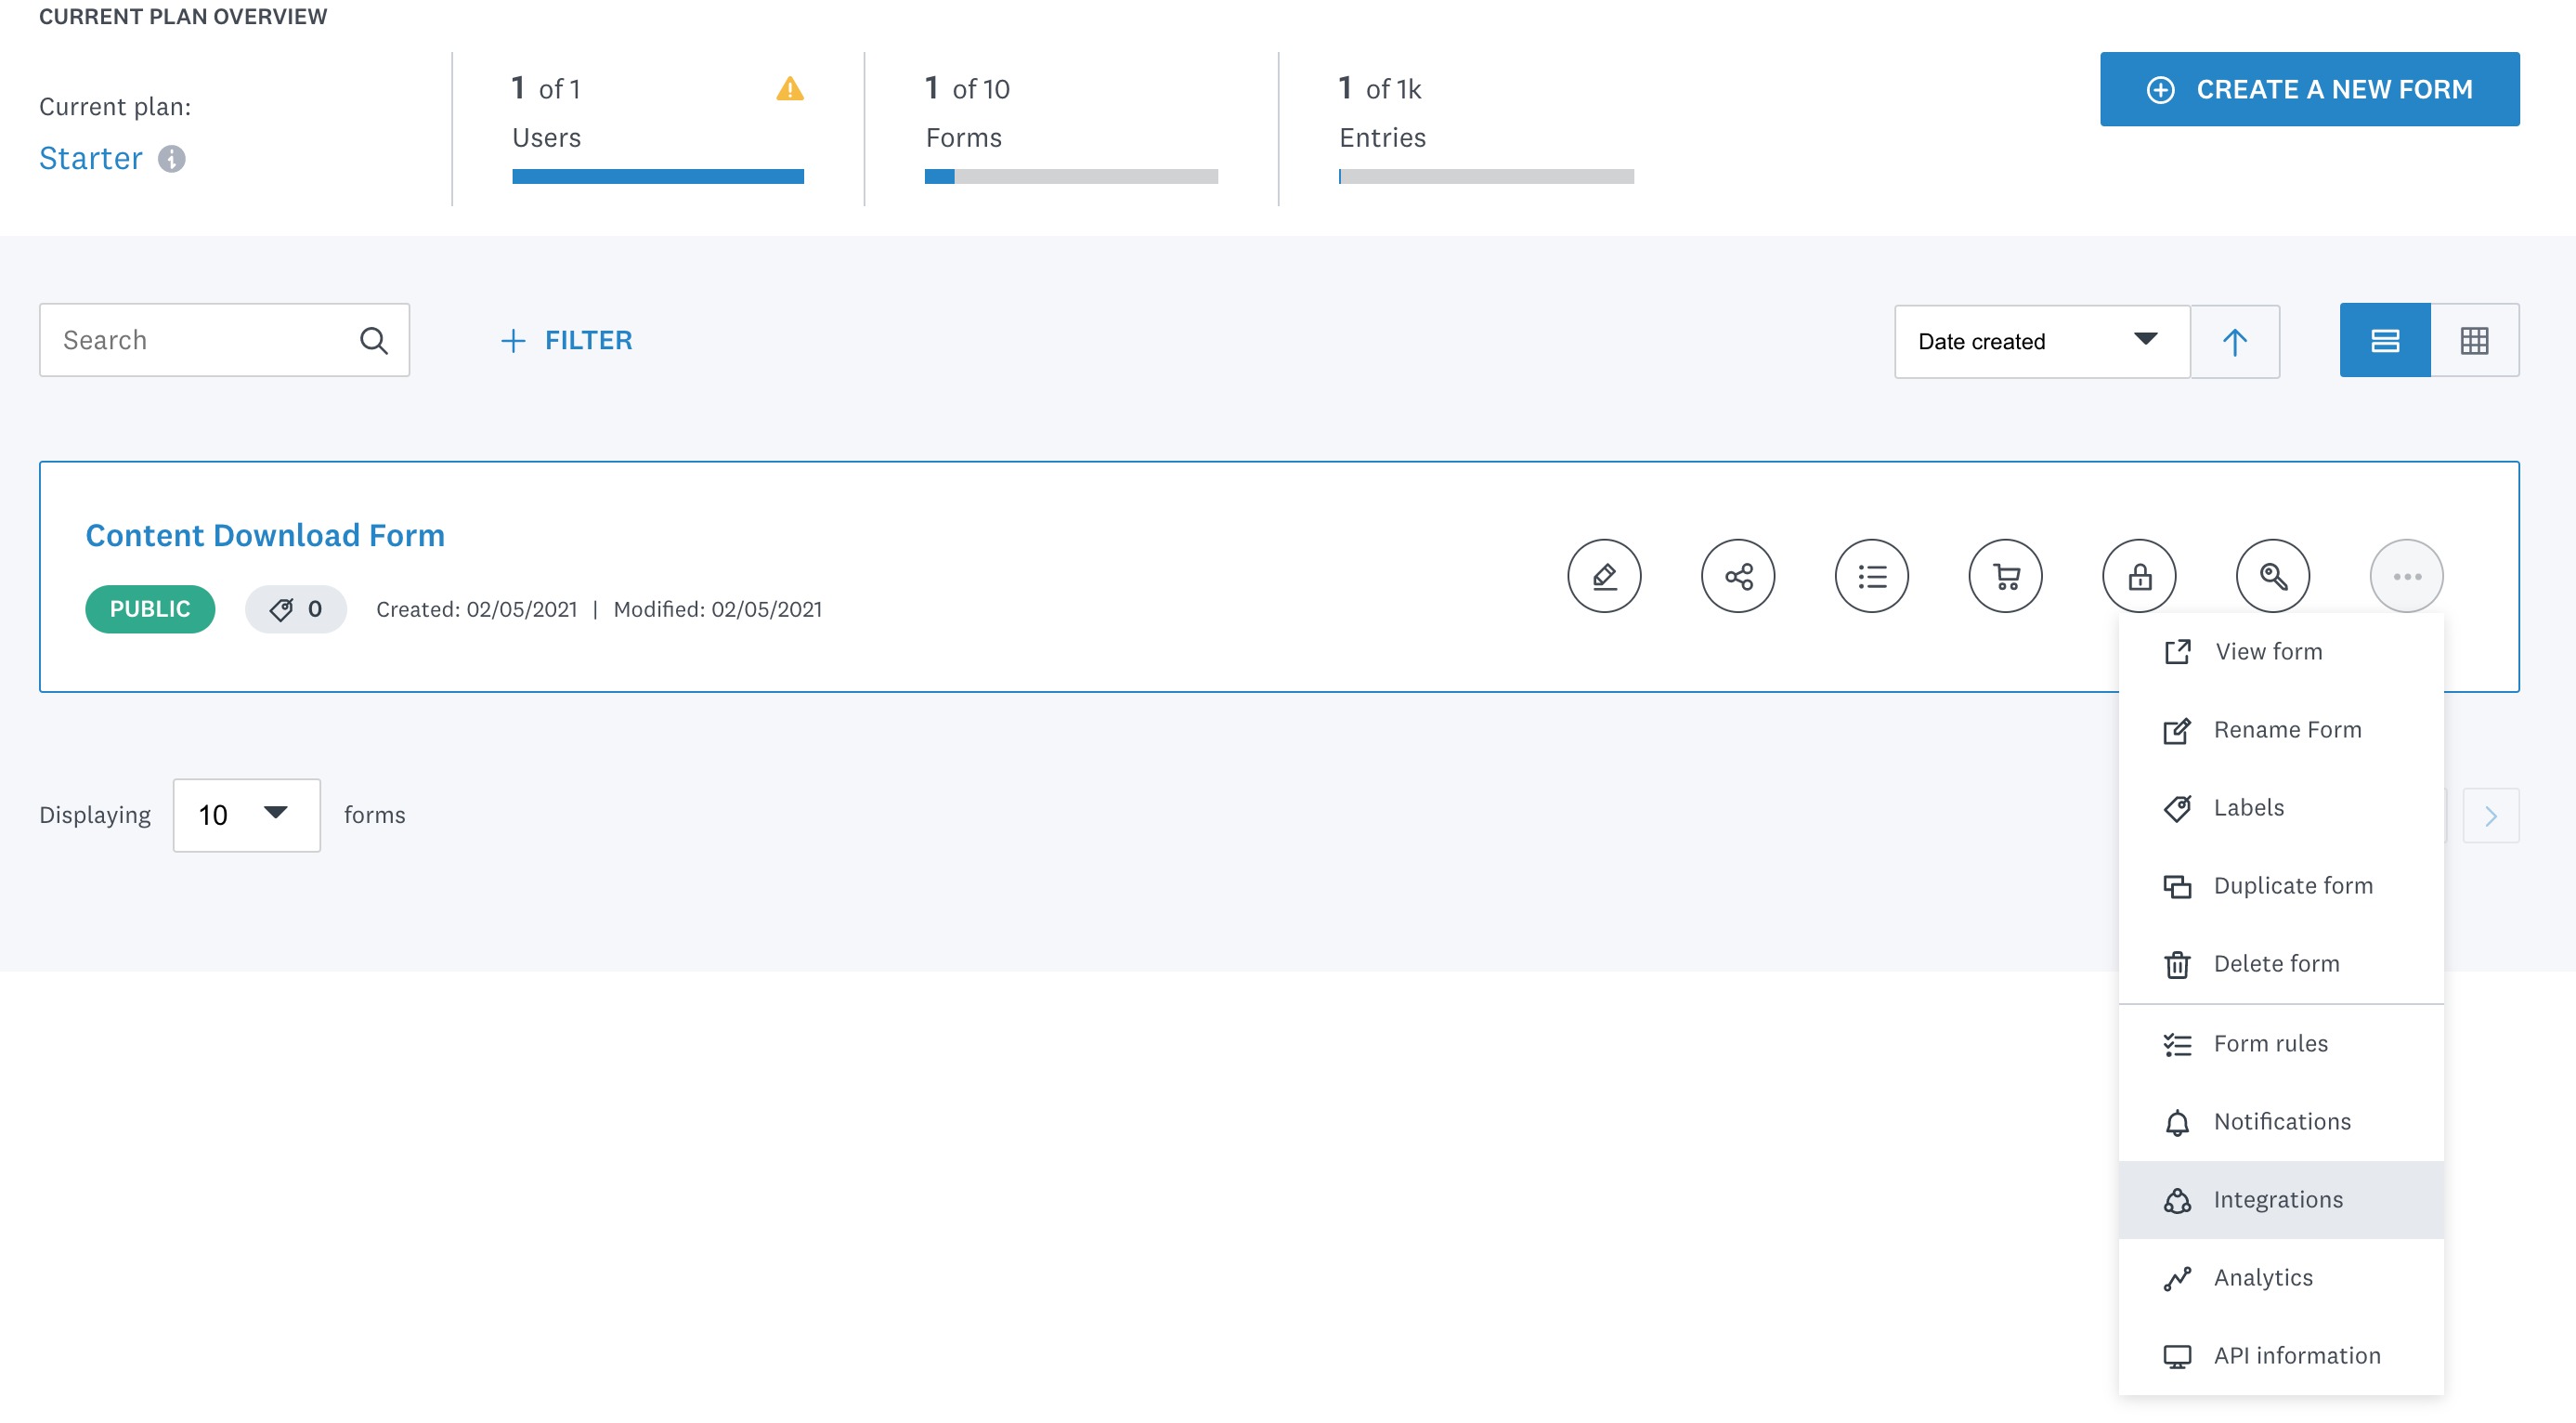Click the form security lock icon
The width and height of the screenshot is (2576, 1423).
coord(2140,576)
